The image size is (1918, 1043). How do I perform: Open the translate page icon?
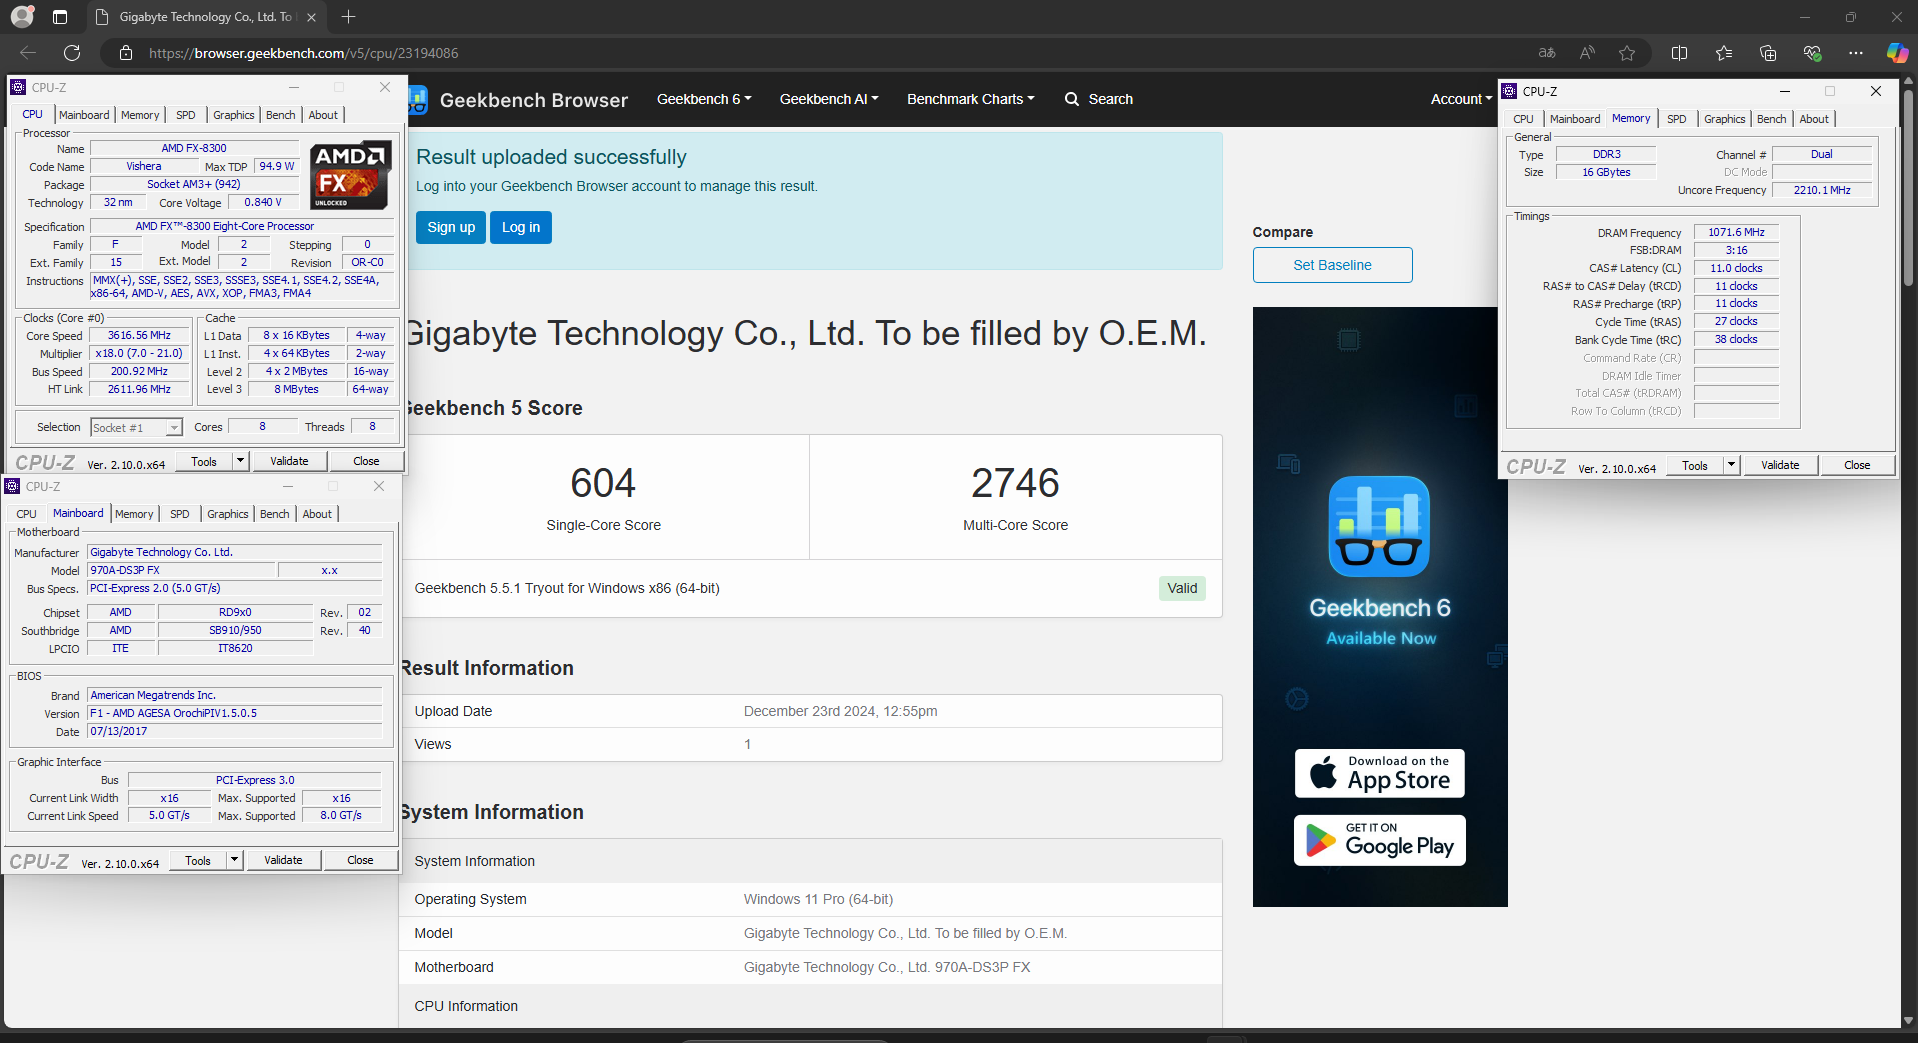(1547, 53)
